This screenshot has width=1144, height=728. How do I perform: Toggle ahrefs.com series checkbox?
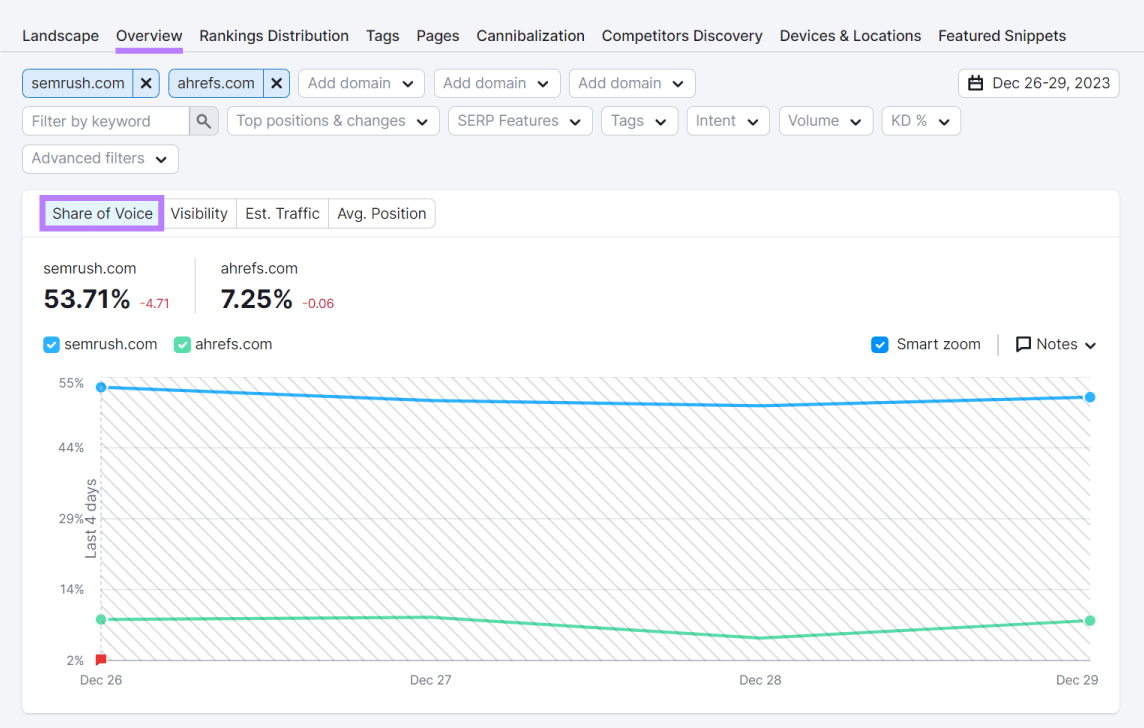click(182, 344)
